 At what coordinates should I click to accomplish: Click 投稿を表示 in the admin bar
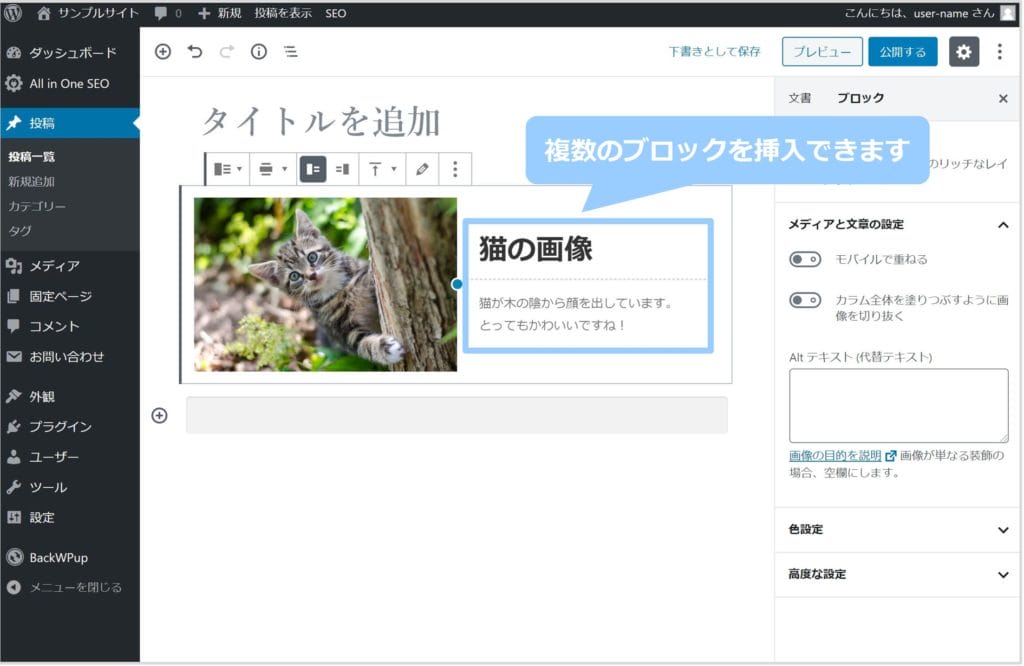[283, 13]
